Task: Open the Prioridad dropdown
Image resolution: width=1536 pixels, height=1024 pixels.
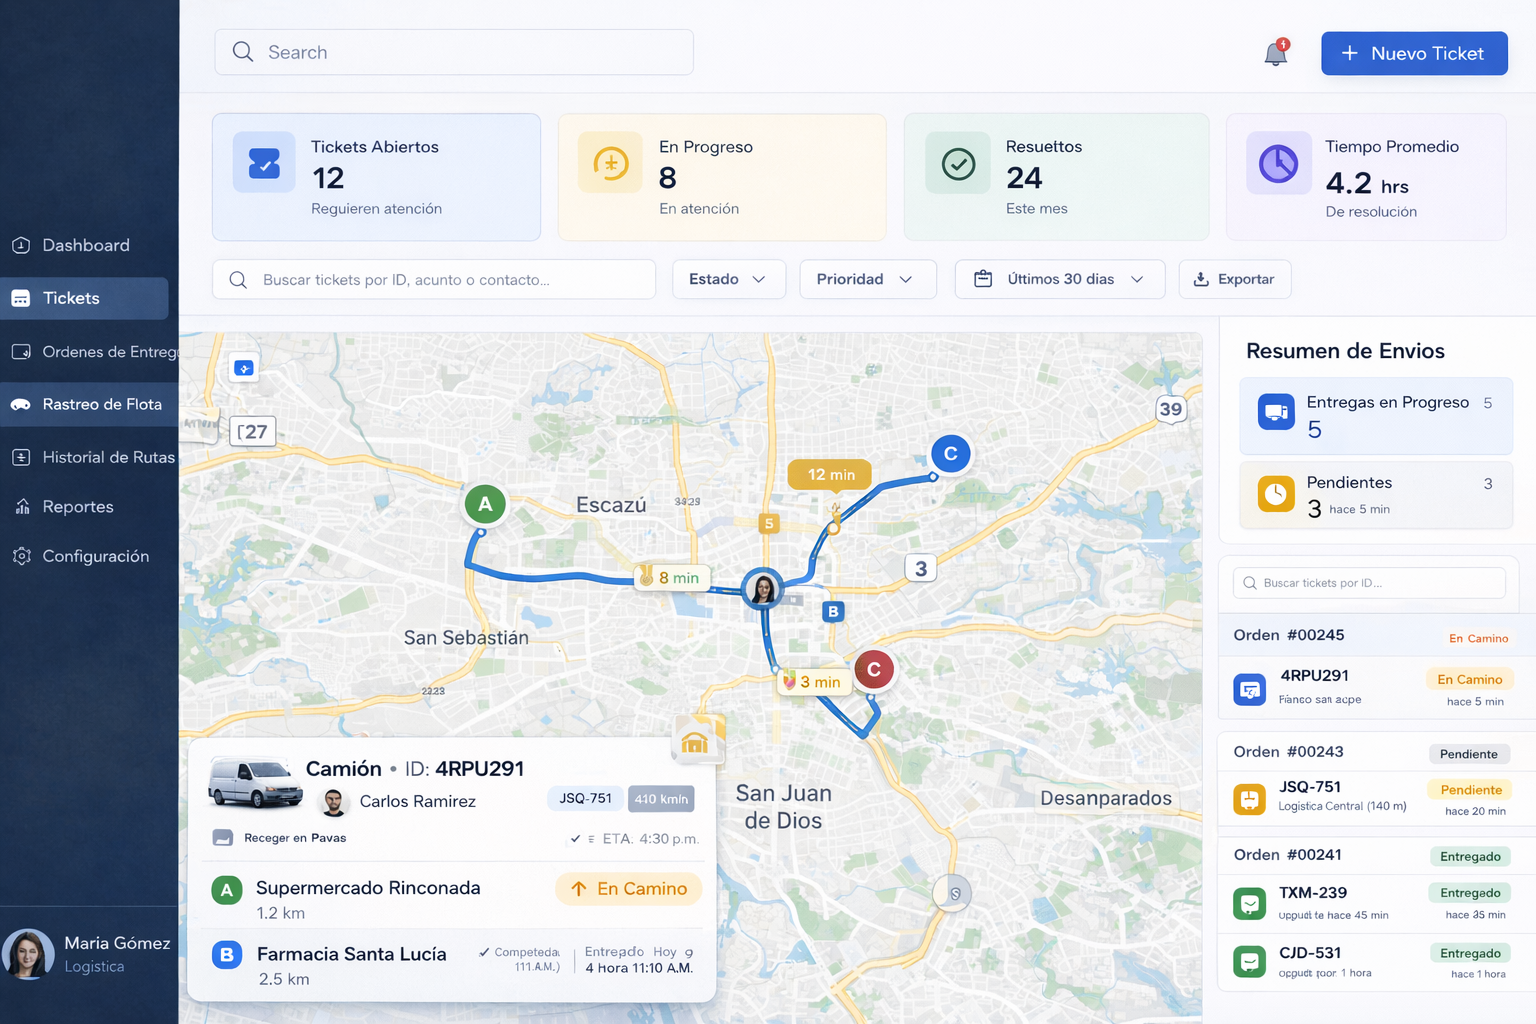Action: click(x=867, y=279)
